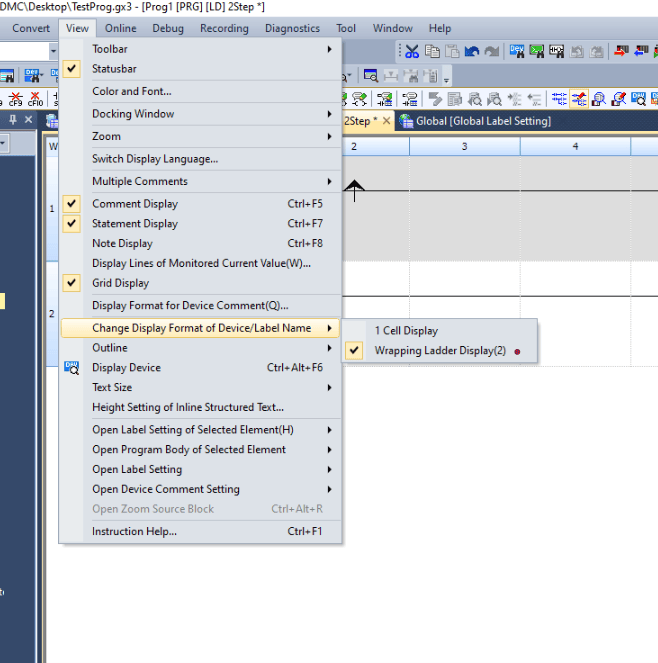Click the Cut scissors icon
This screenshot has width=658, height=663.
click(x=411, y=52)
